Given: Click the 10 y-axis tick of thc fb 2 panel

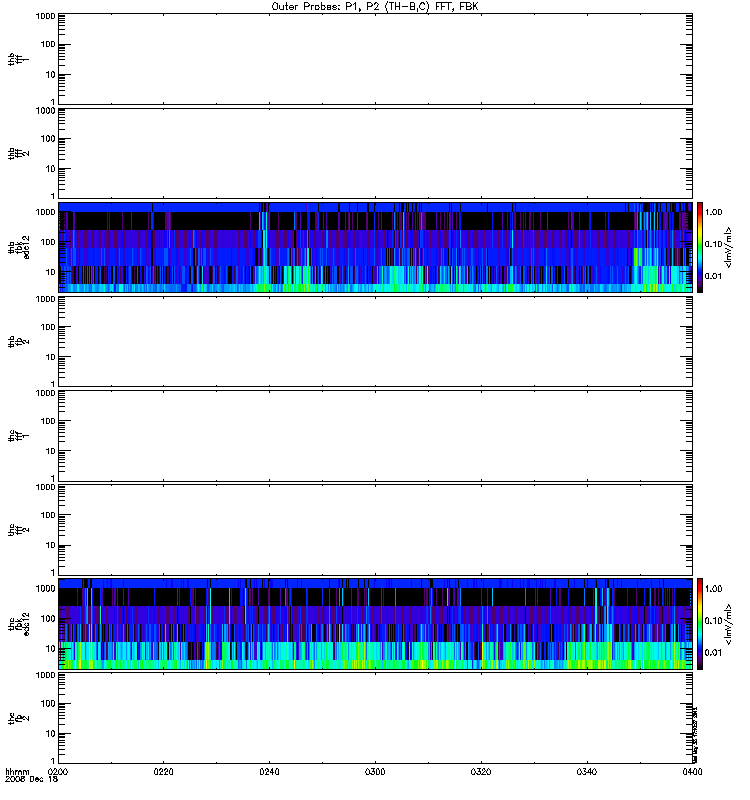Looking at the screenshot, I should tap(51, 734).
